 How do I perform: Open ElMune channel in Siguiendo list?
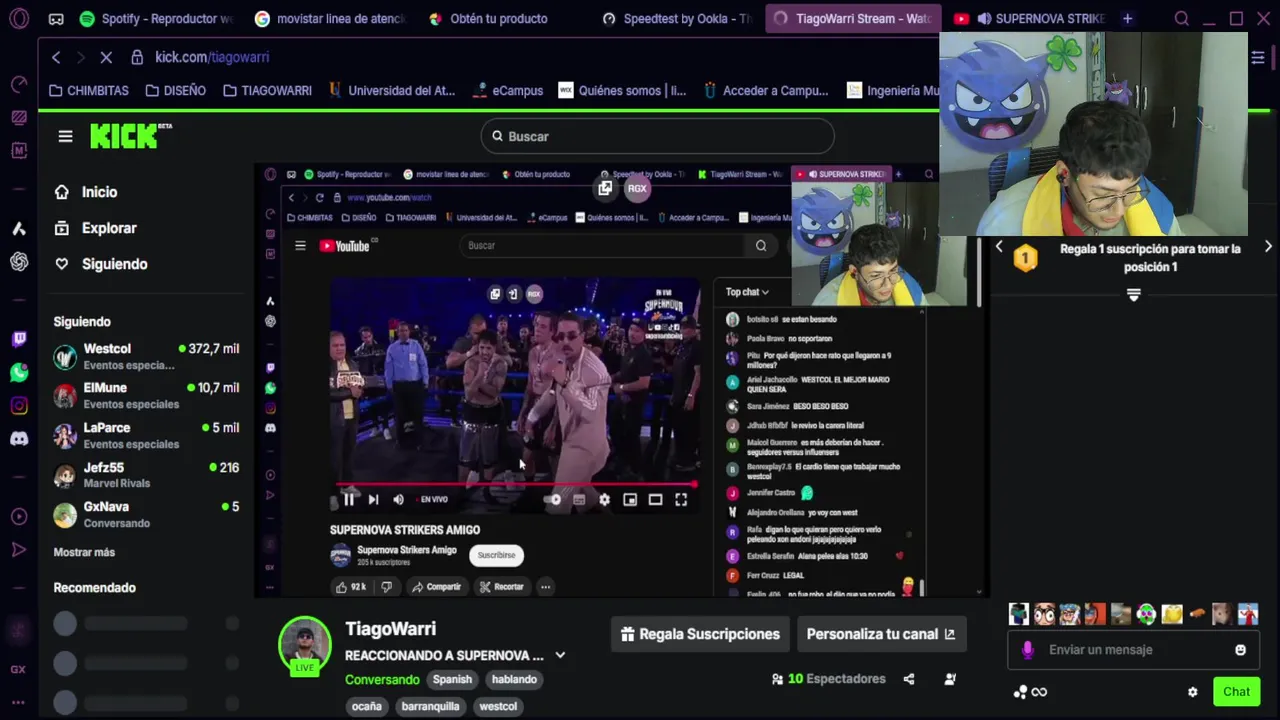146,395
